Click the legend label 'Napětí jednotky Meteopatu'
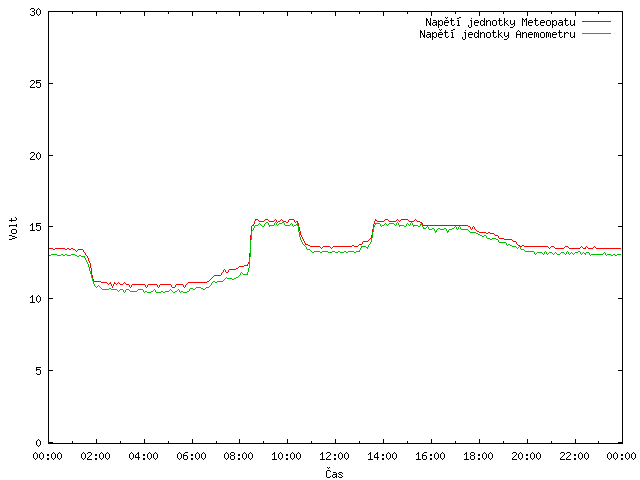Screen dimensions: 640x480 500,22
